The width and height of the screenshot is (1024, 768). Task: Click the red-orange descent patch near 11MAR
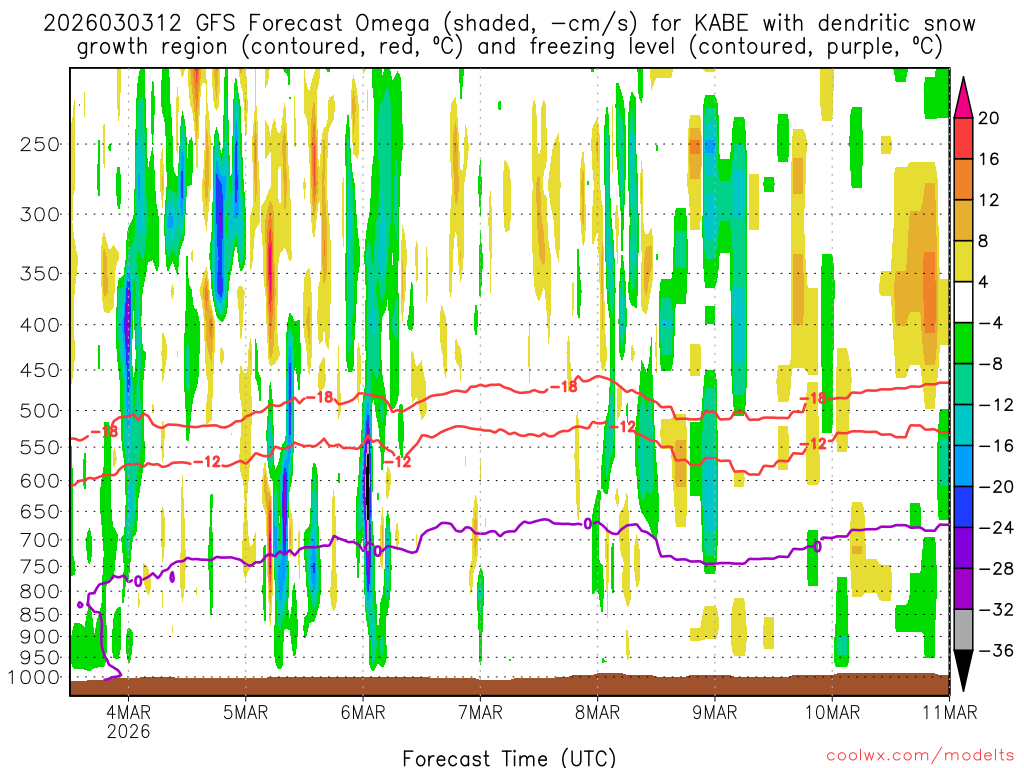click(x=929, y=291)
